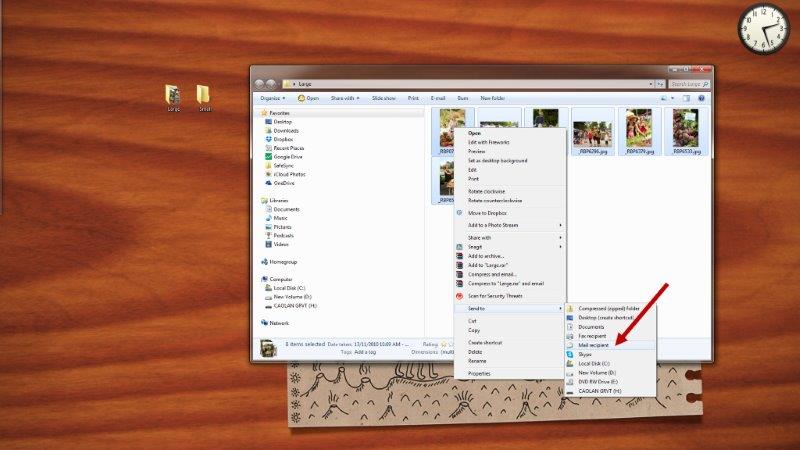Expand Add to a Photo Stream submenu
Viewport: 800px width, 450px height.
pyautogui.click(x=510, y=225)
